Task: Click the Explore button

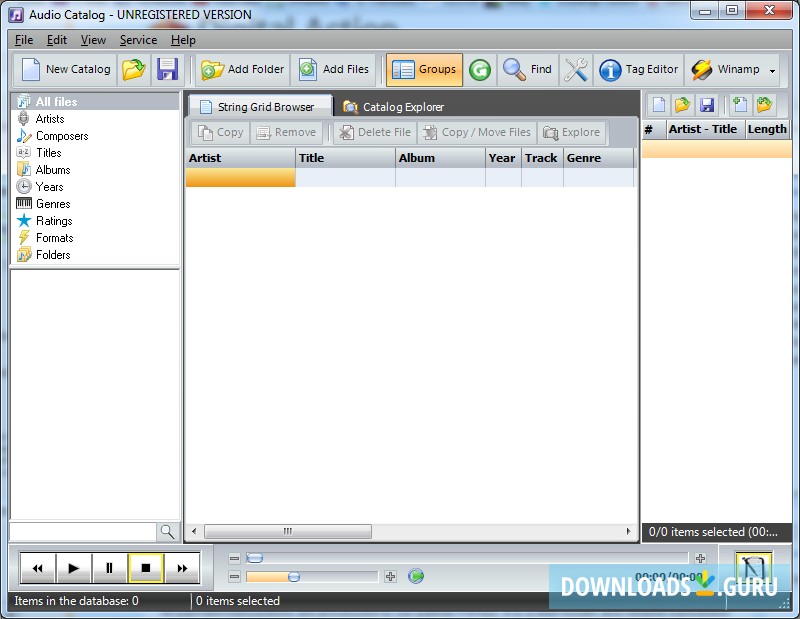Action: click(571, 133)
